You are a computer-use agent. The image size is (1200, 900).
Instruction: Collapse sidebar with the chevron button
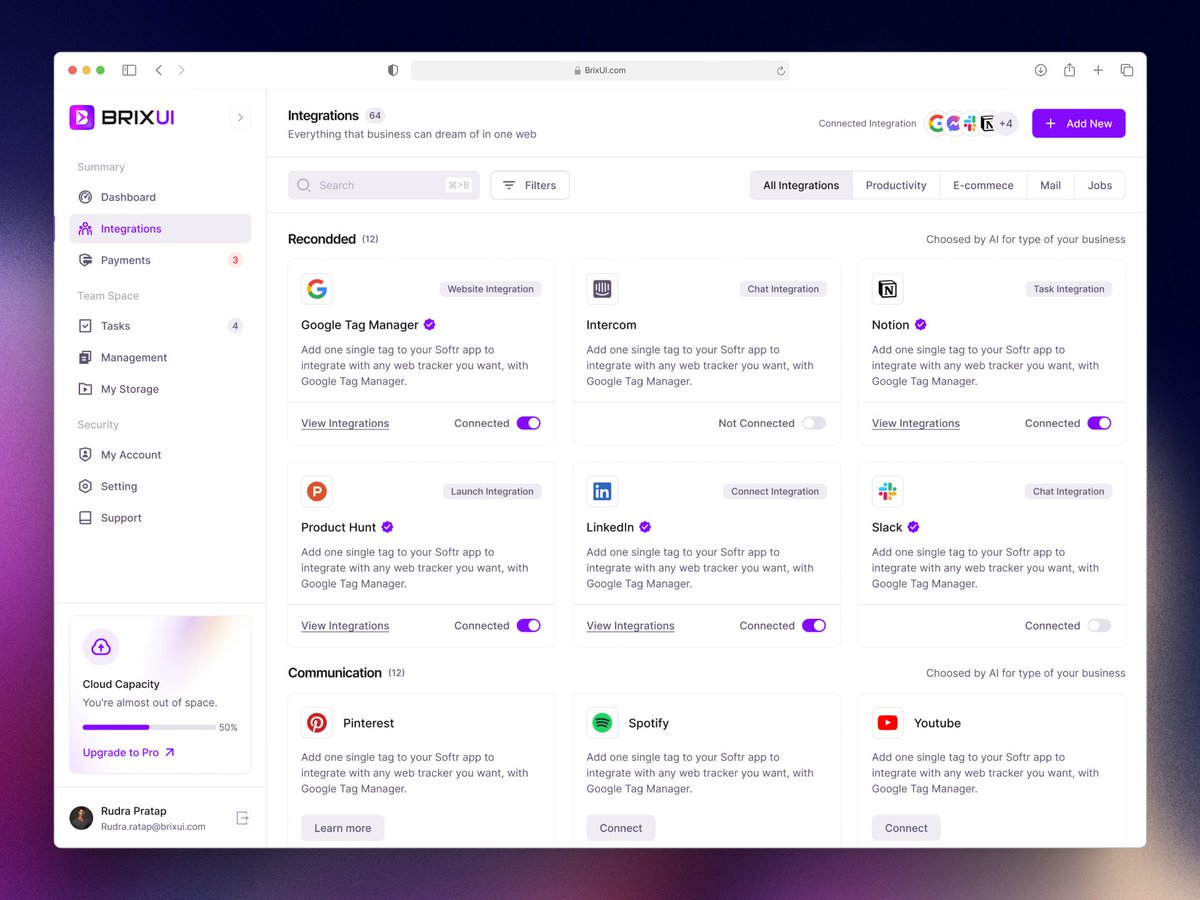tap(240, 117)
